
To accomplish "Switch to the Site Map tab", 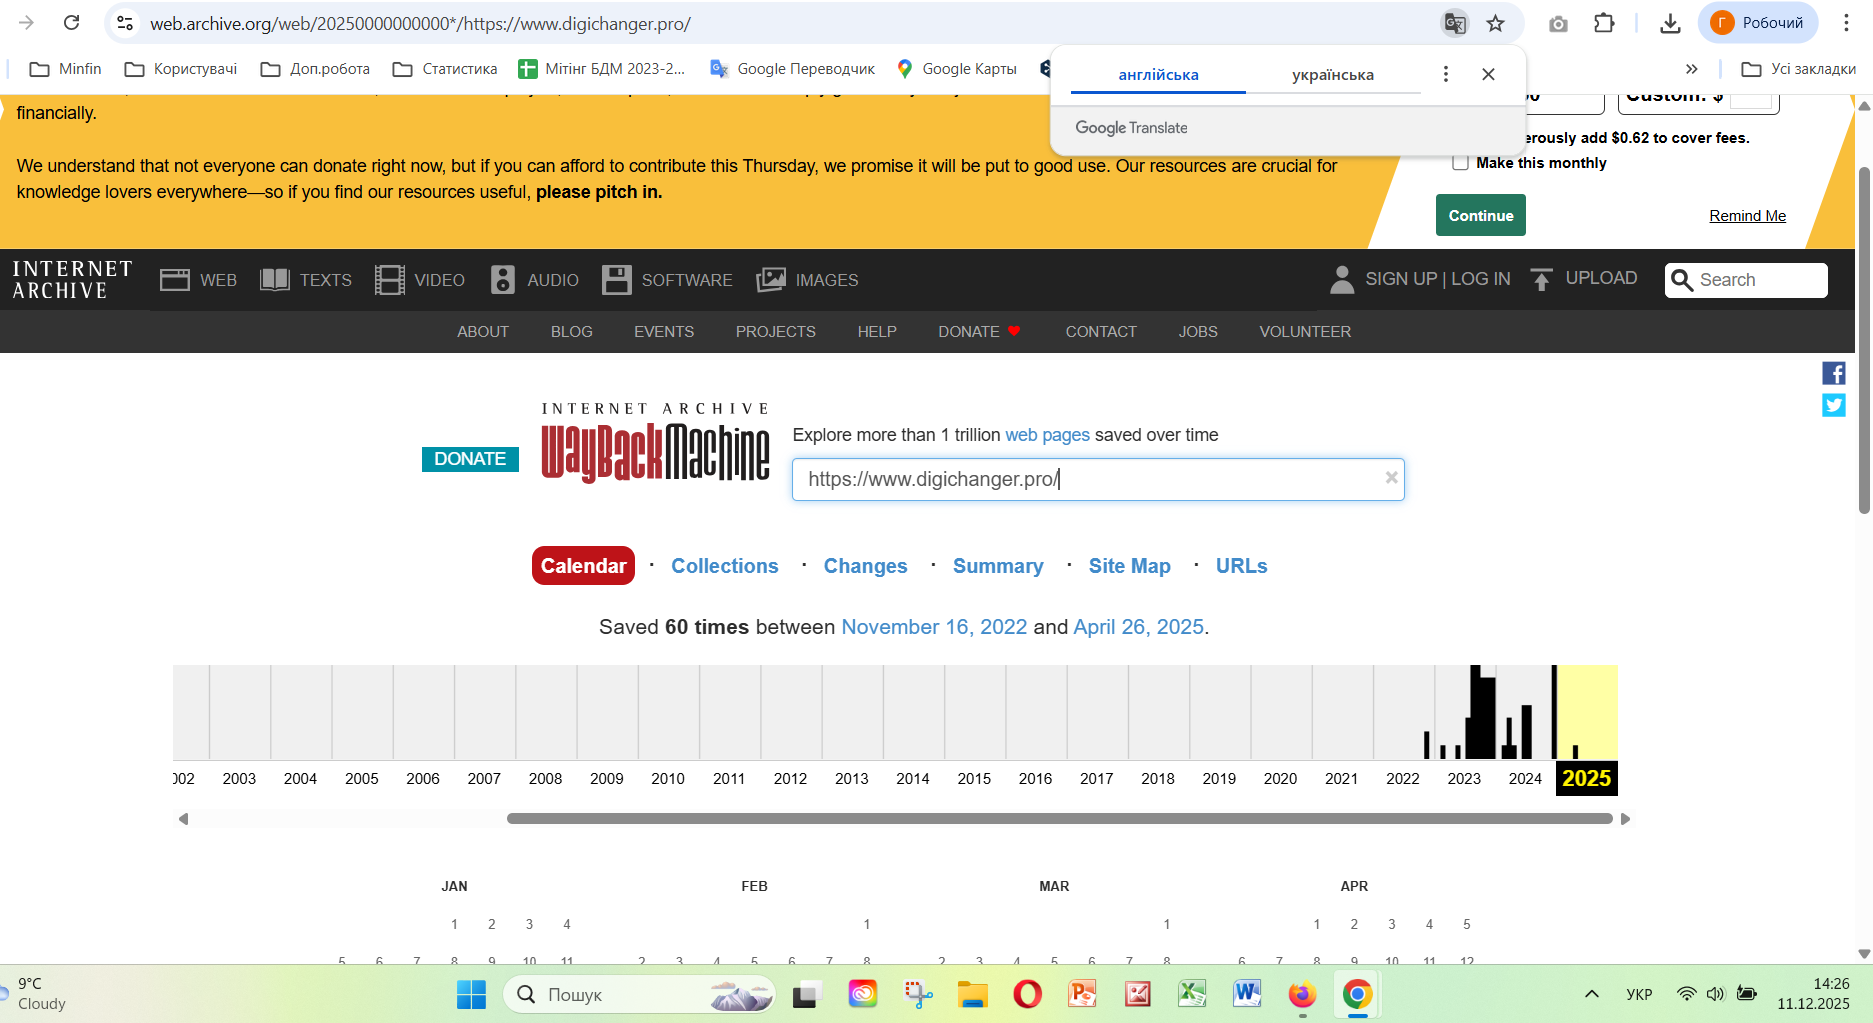I will [x=1130, y=566].
